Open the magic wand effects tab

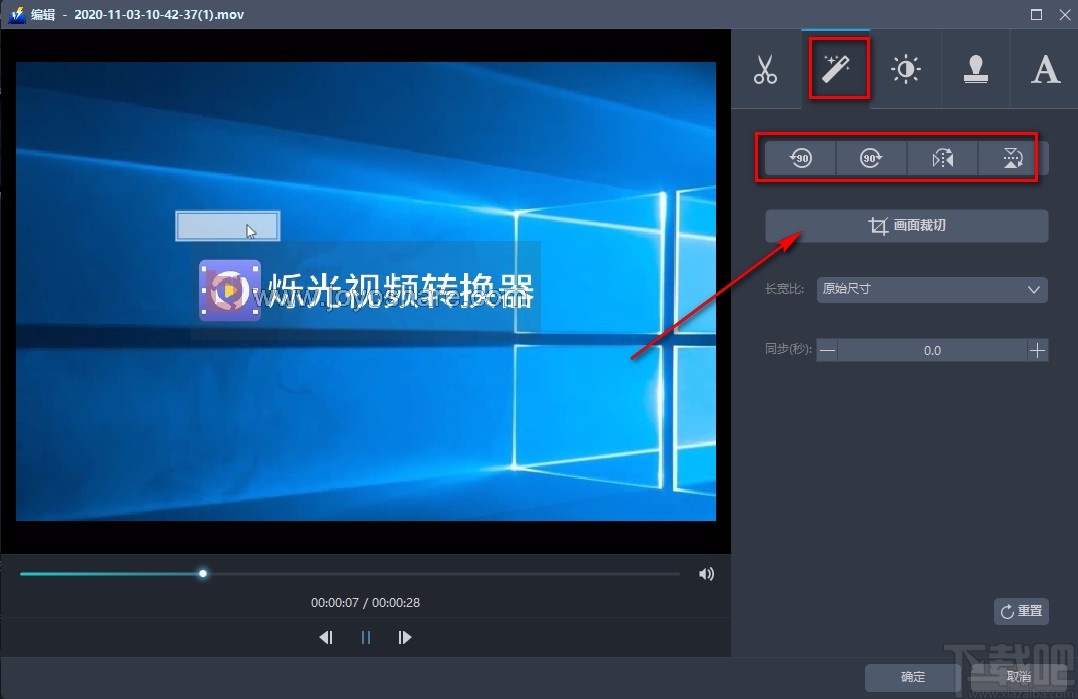click(x=838, y=68)
